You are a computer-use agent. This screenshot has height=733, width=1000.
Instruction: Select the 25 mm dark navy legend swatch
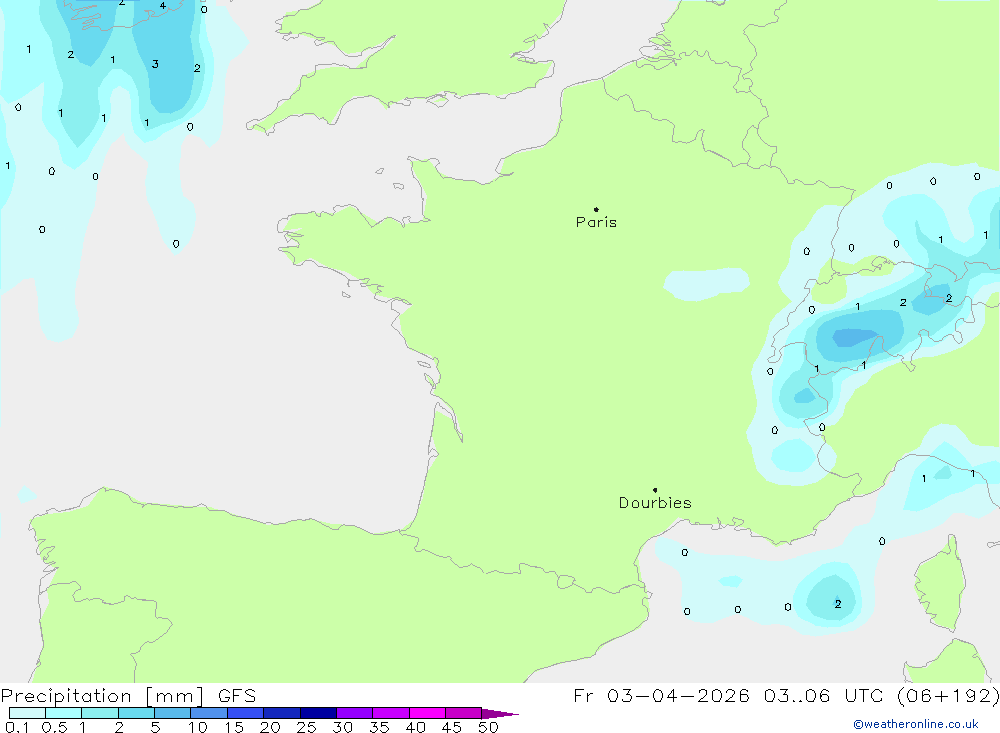pos(318,713)
